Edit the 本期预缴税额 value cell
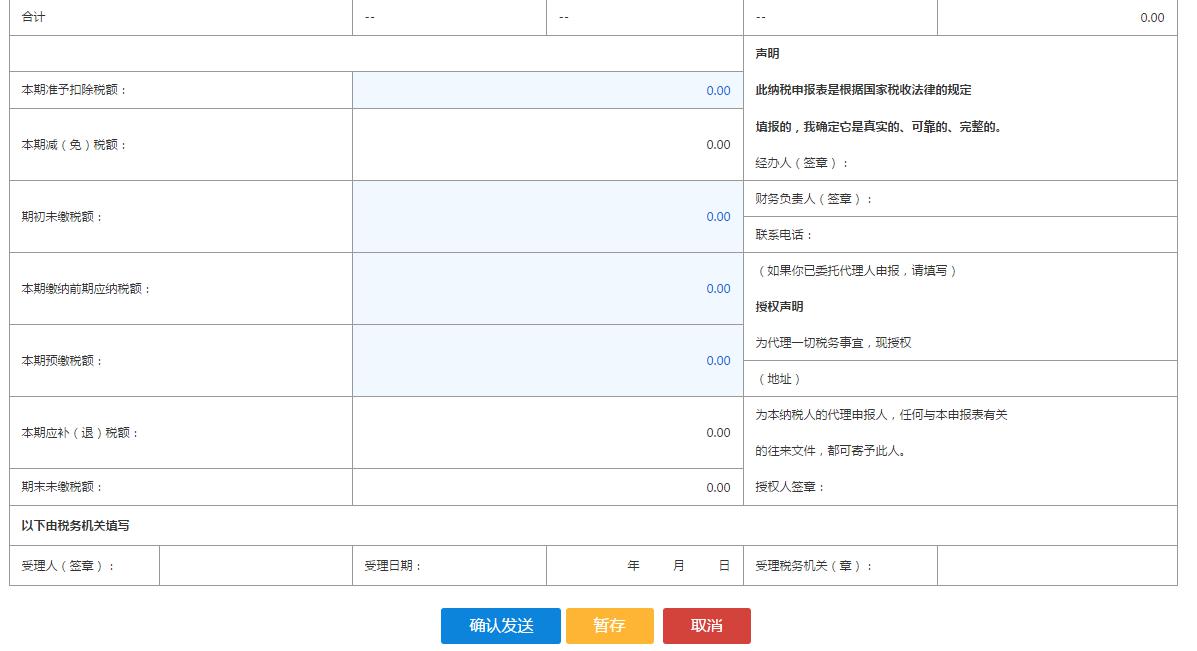Viewport: 1197px width, 651px height. 546,361
